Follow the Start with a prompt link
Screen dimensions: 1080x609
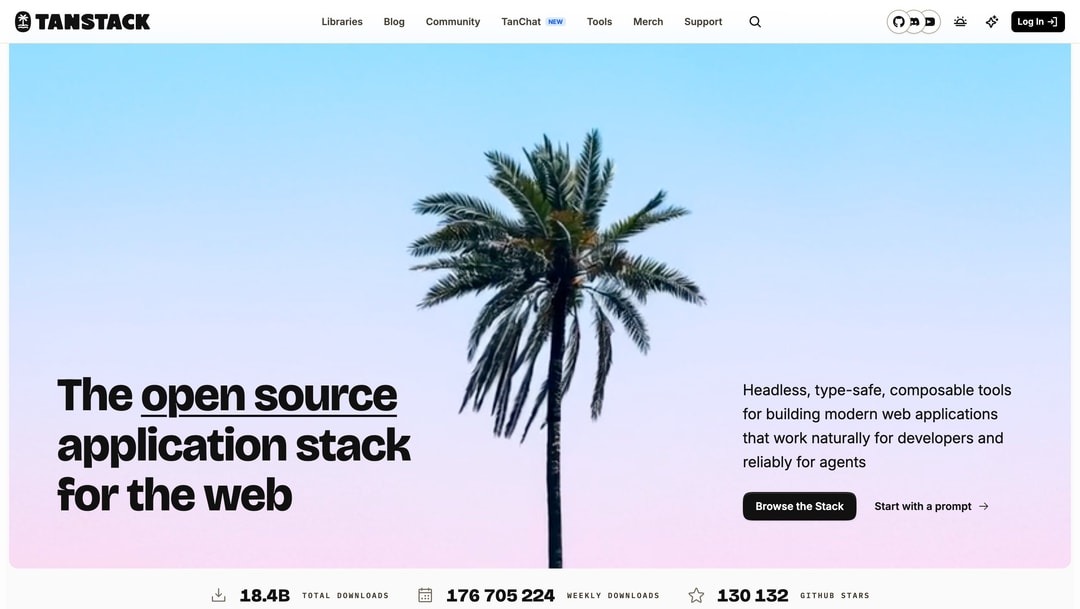931,506
